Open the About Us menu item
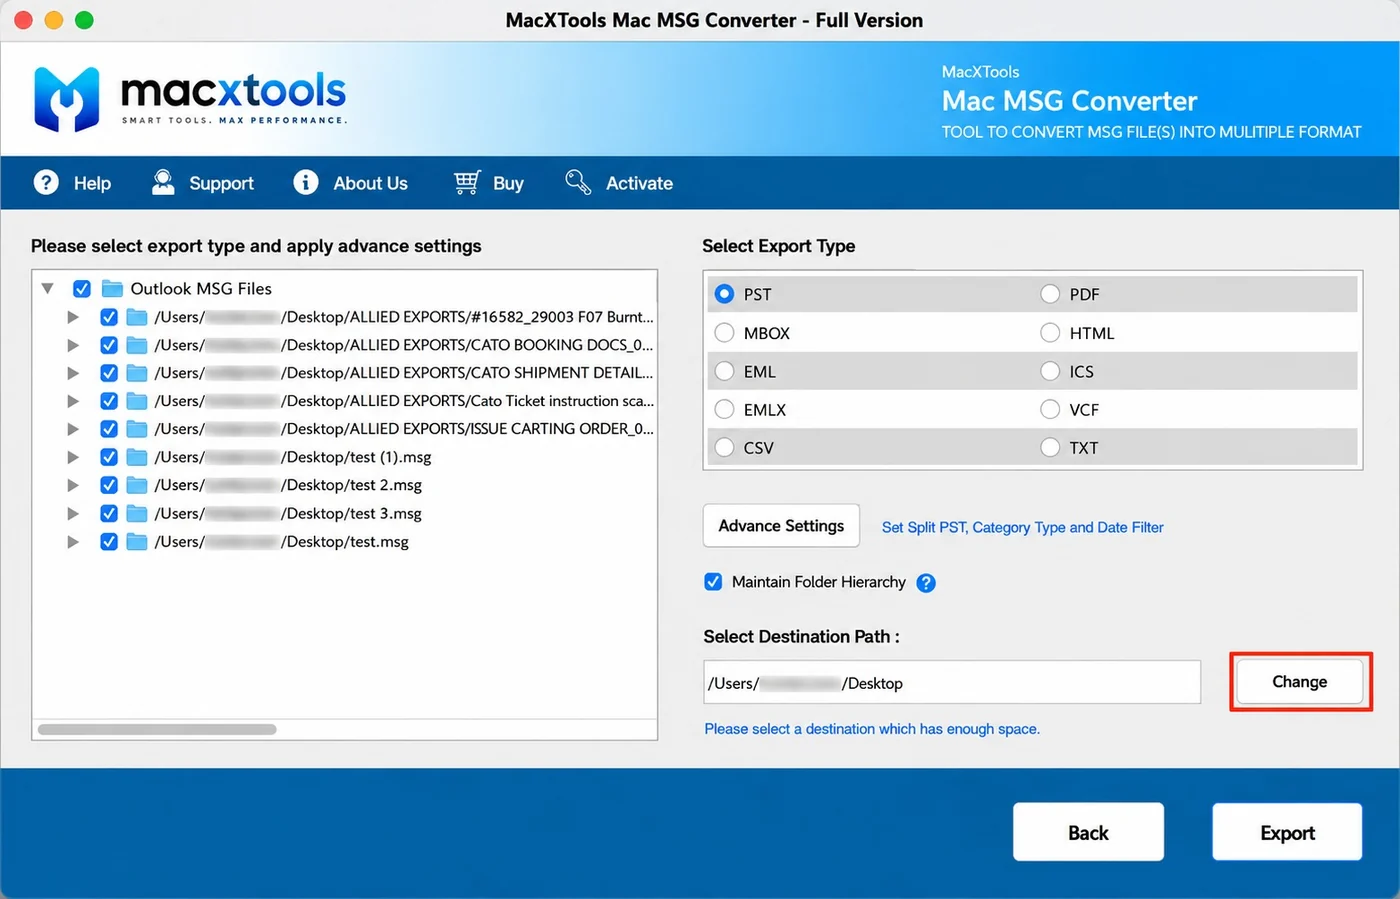The width and height of the screenshot is (1400, 899). 350,183
